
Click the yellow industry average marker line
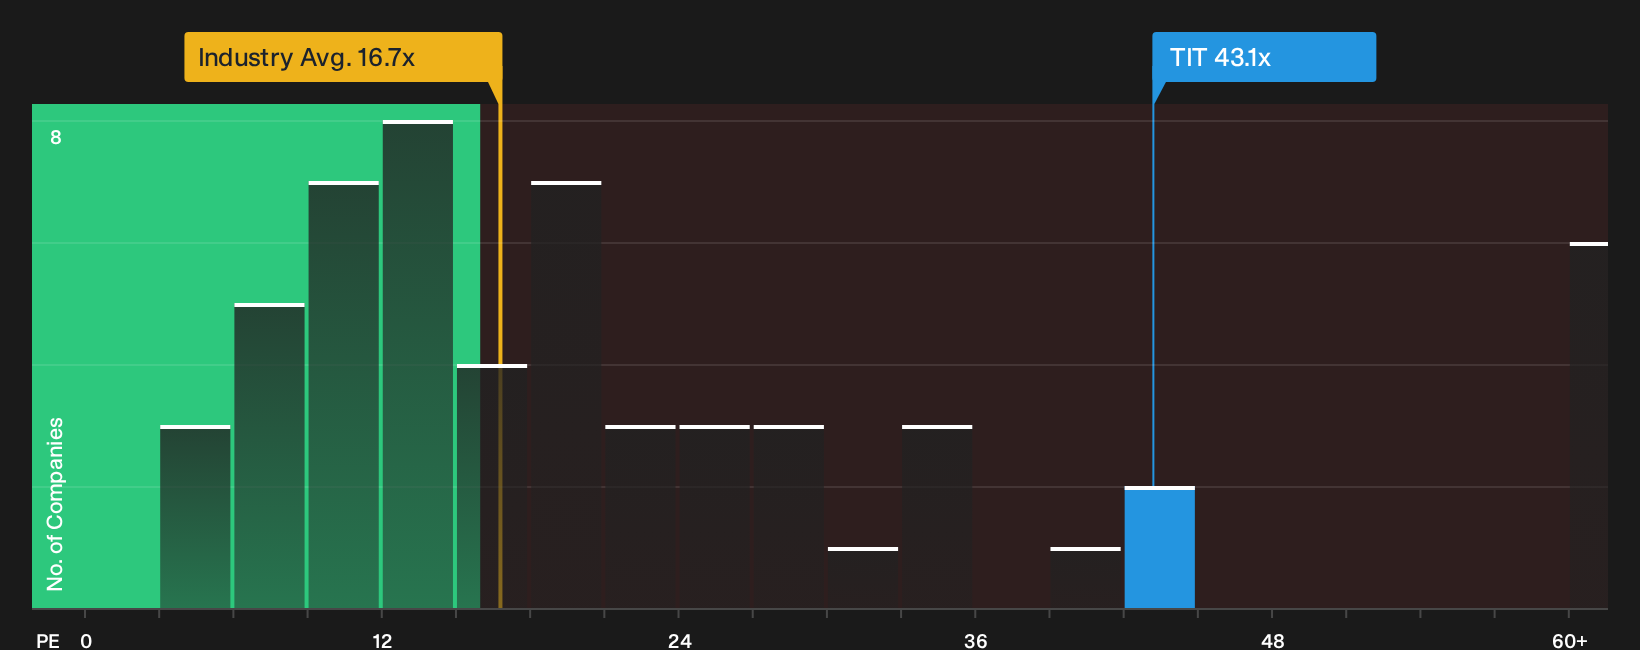point(500,345)
